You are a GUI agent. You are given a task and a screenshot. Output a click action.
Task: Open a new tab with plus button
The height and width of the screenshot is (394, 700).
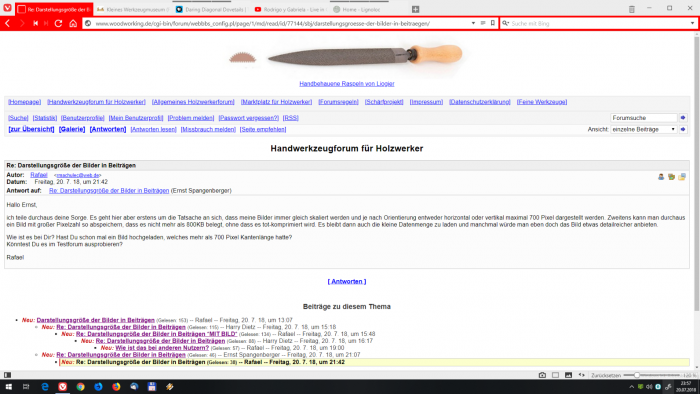pos(415,9)
